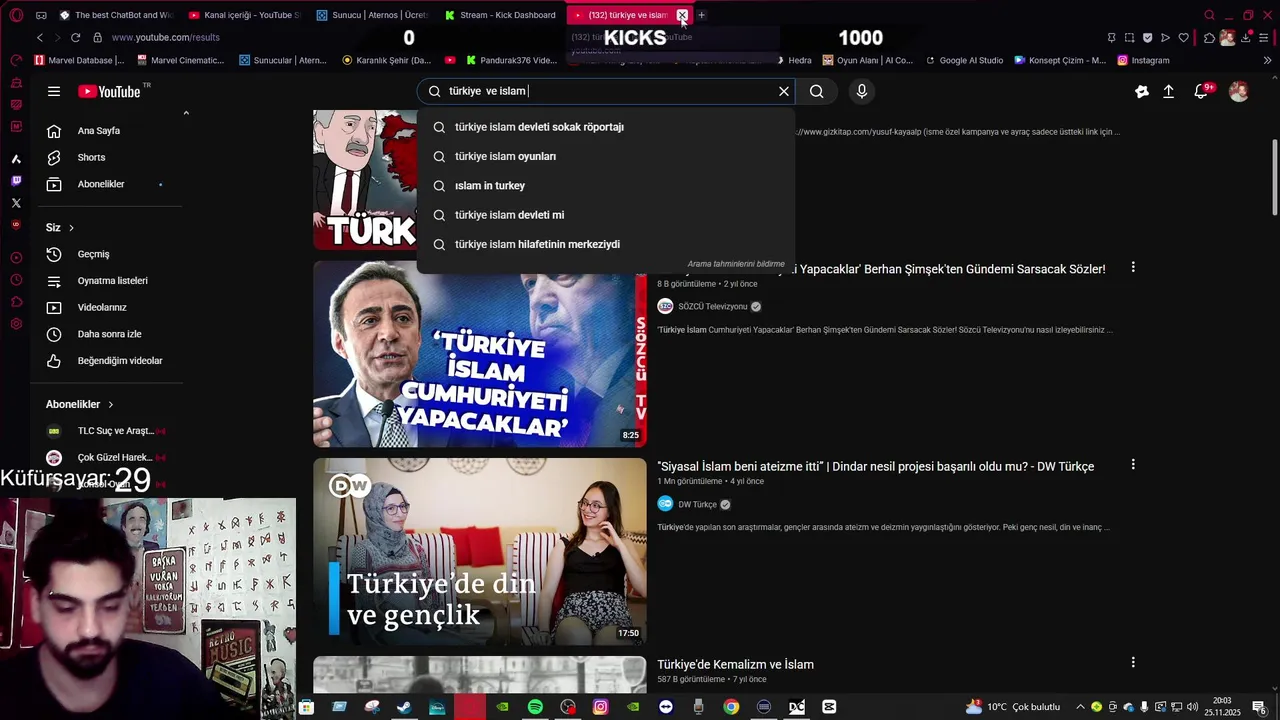Screen dimensions: 1280x720
Task: Click the browser back arrow
Action: click(x=40, y=38)
